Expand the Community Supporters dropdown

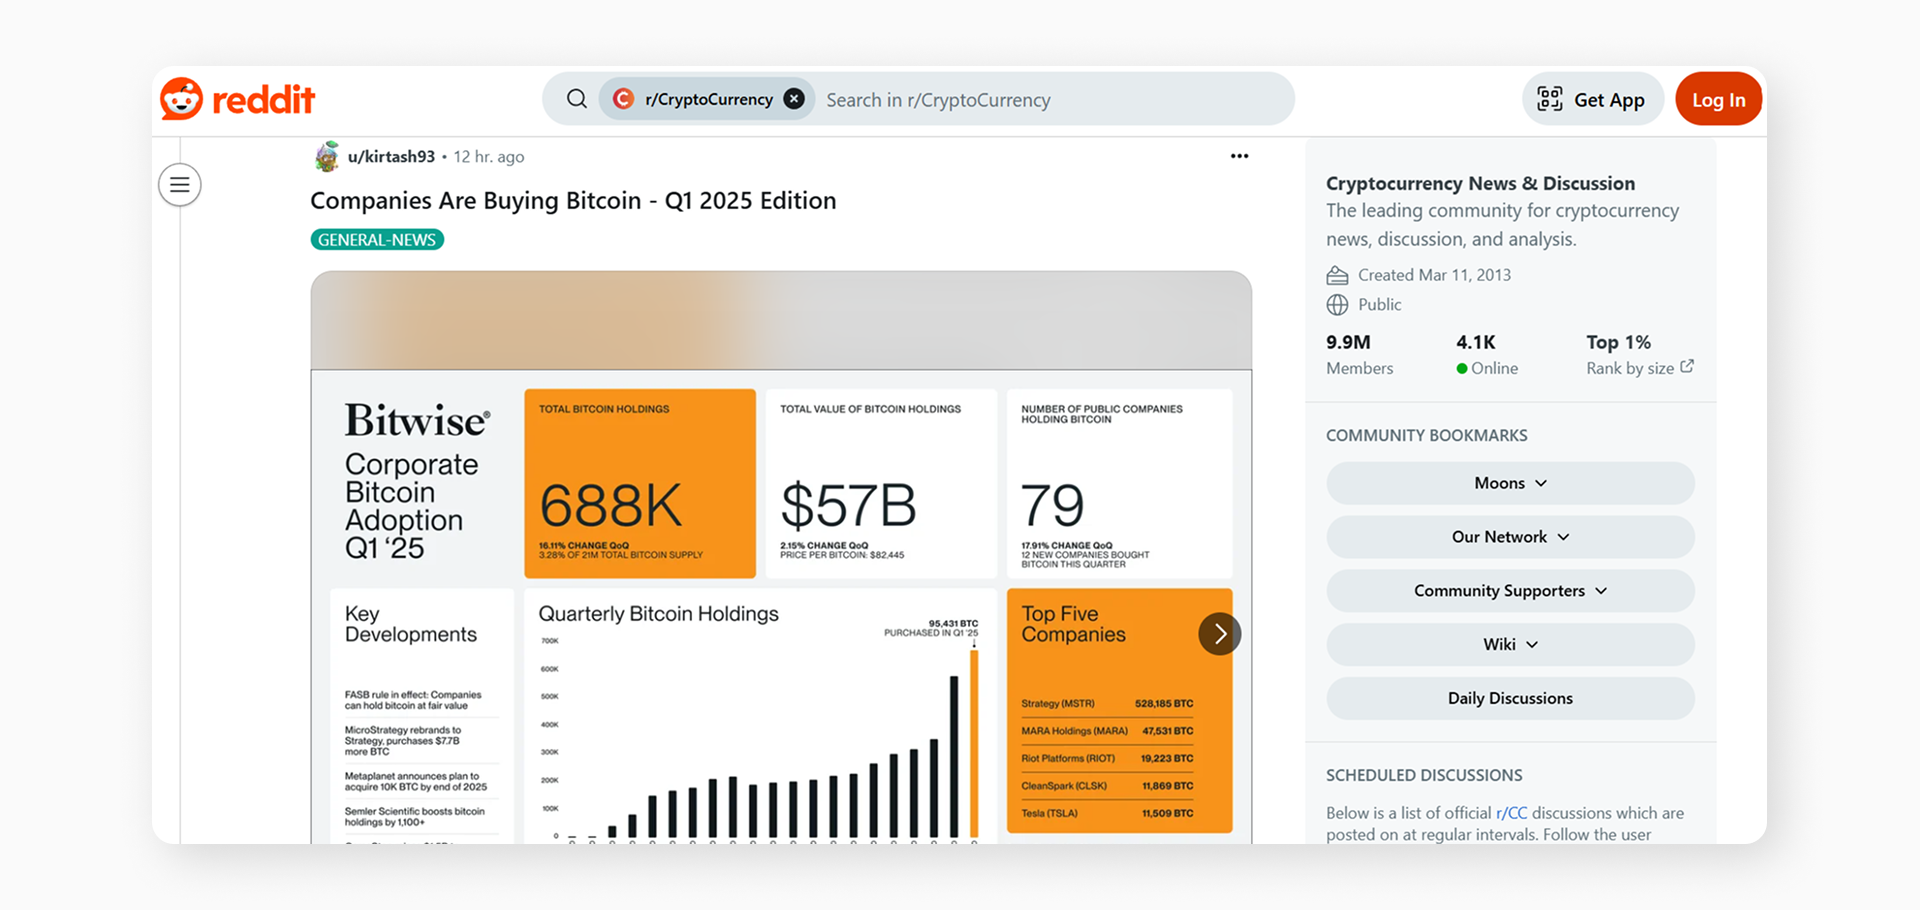pyautogui.click(x=1510, y=591)
